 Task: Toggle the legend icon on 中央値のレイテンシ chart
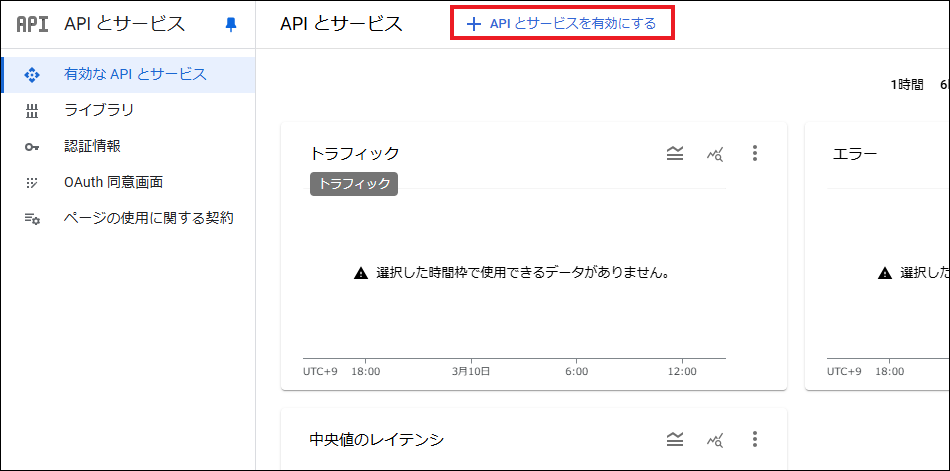tap(675, 439)
